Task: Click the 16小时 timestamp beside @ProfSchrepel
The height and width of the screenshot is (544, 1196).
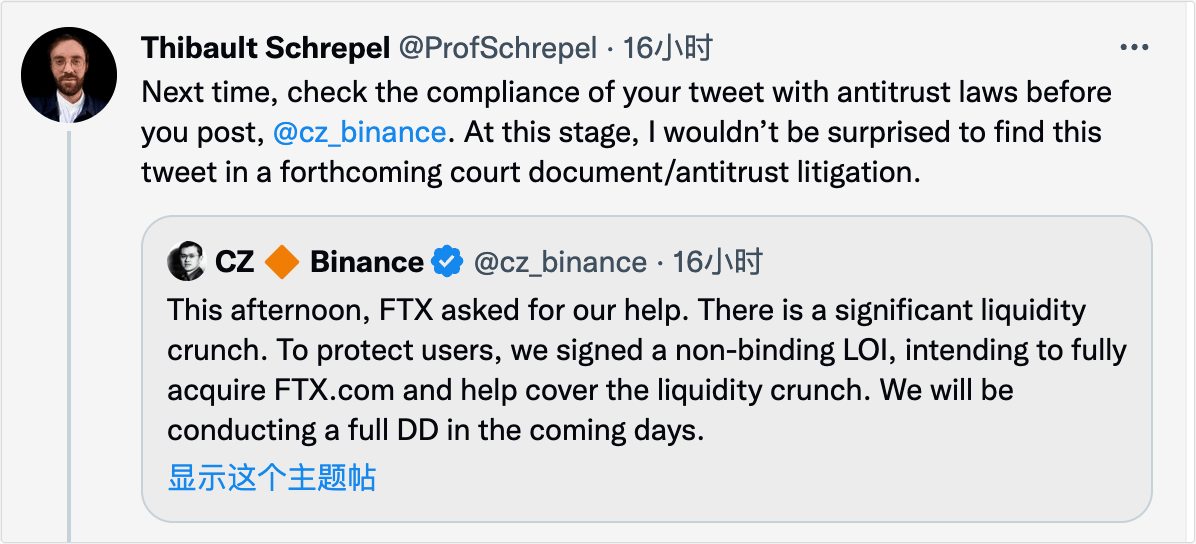Action: point(668,48)
